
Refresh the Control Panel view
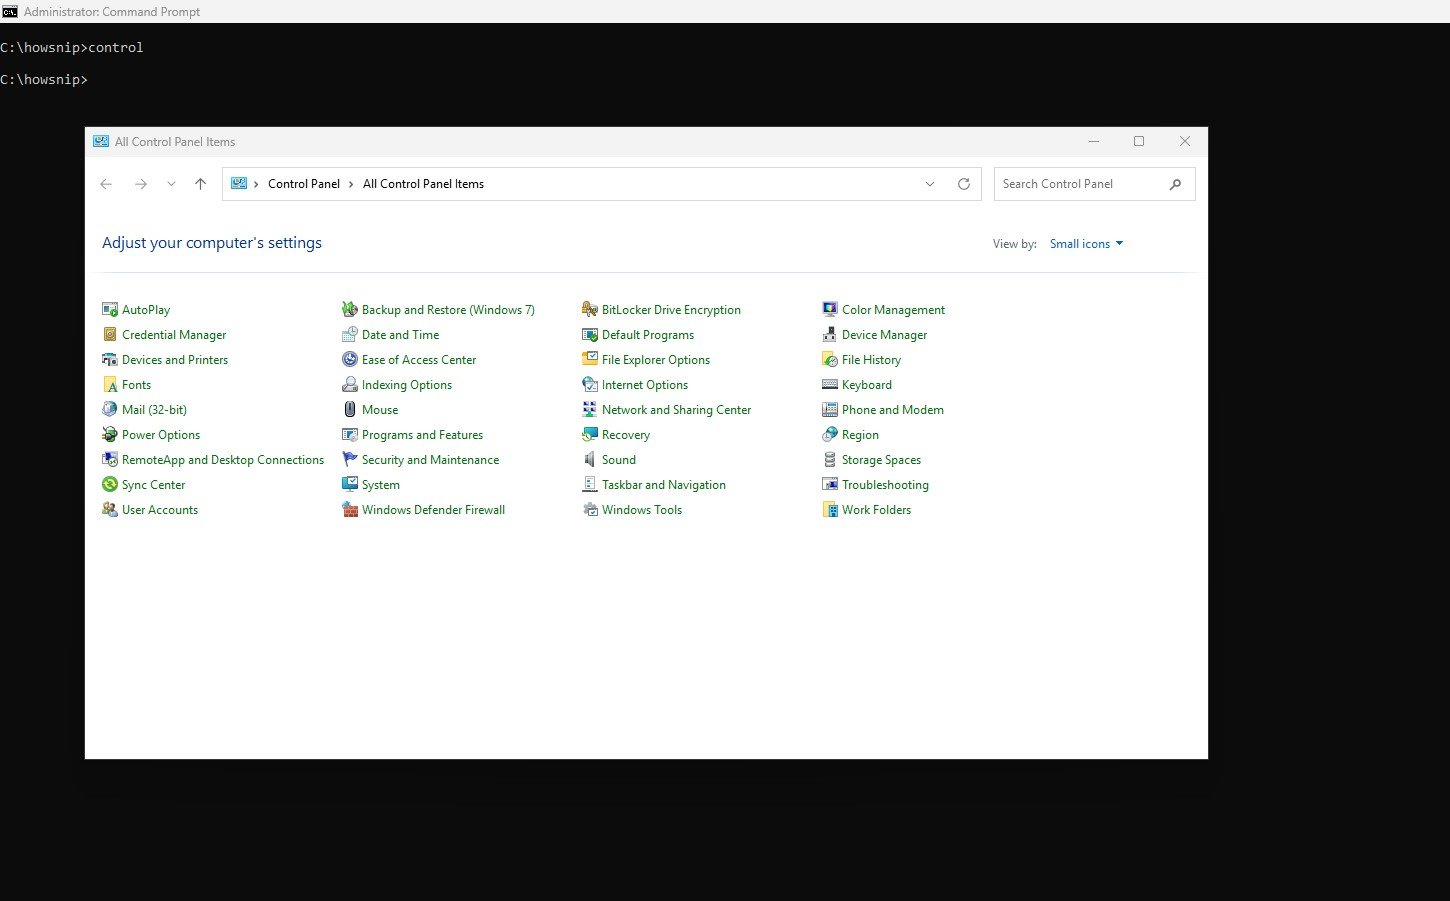[964, 184]
